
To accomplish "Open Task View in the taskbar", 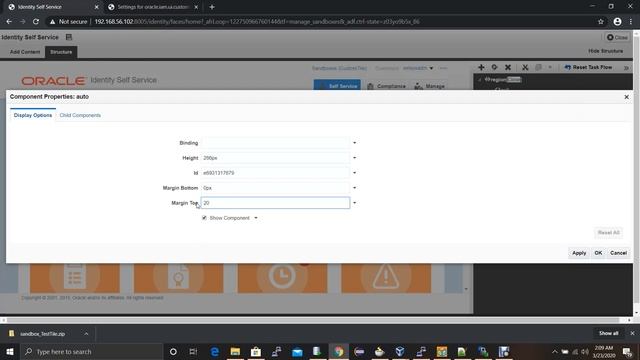I will click(193, 352).
